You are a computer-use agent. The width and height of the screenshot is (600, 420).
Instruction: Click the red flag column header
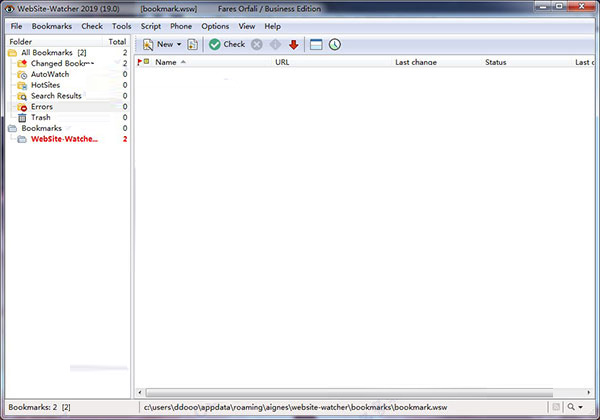point(139,62)
